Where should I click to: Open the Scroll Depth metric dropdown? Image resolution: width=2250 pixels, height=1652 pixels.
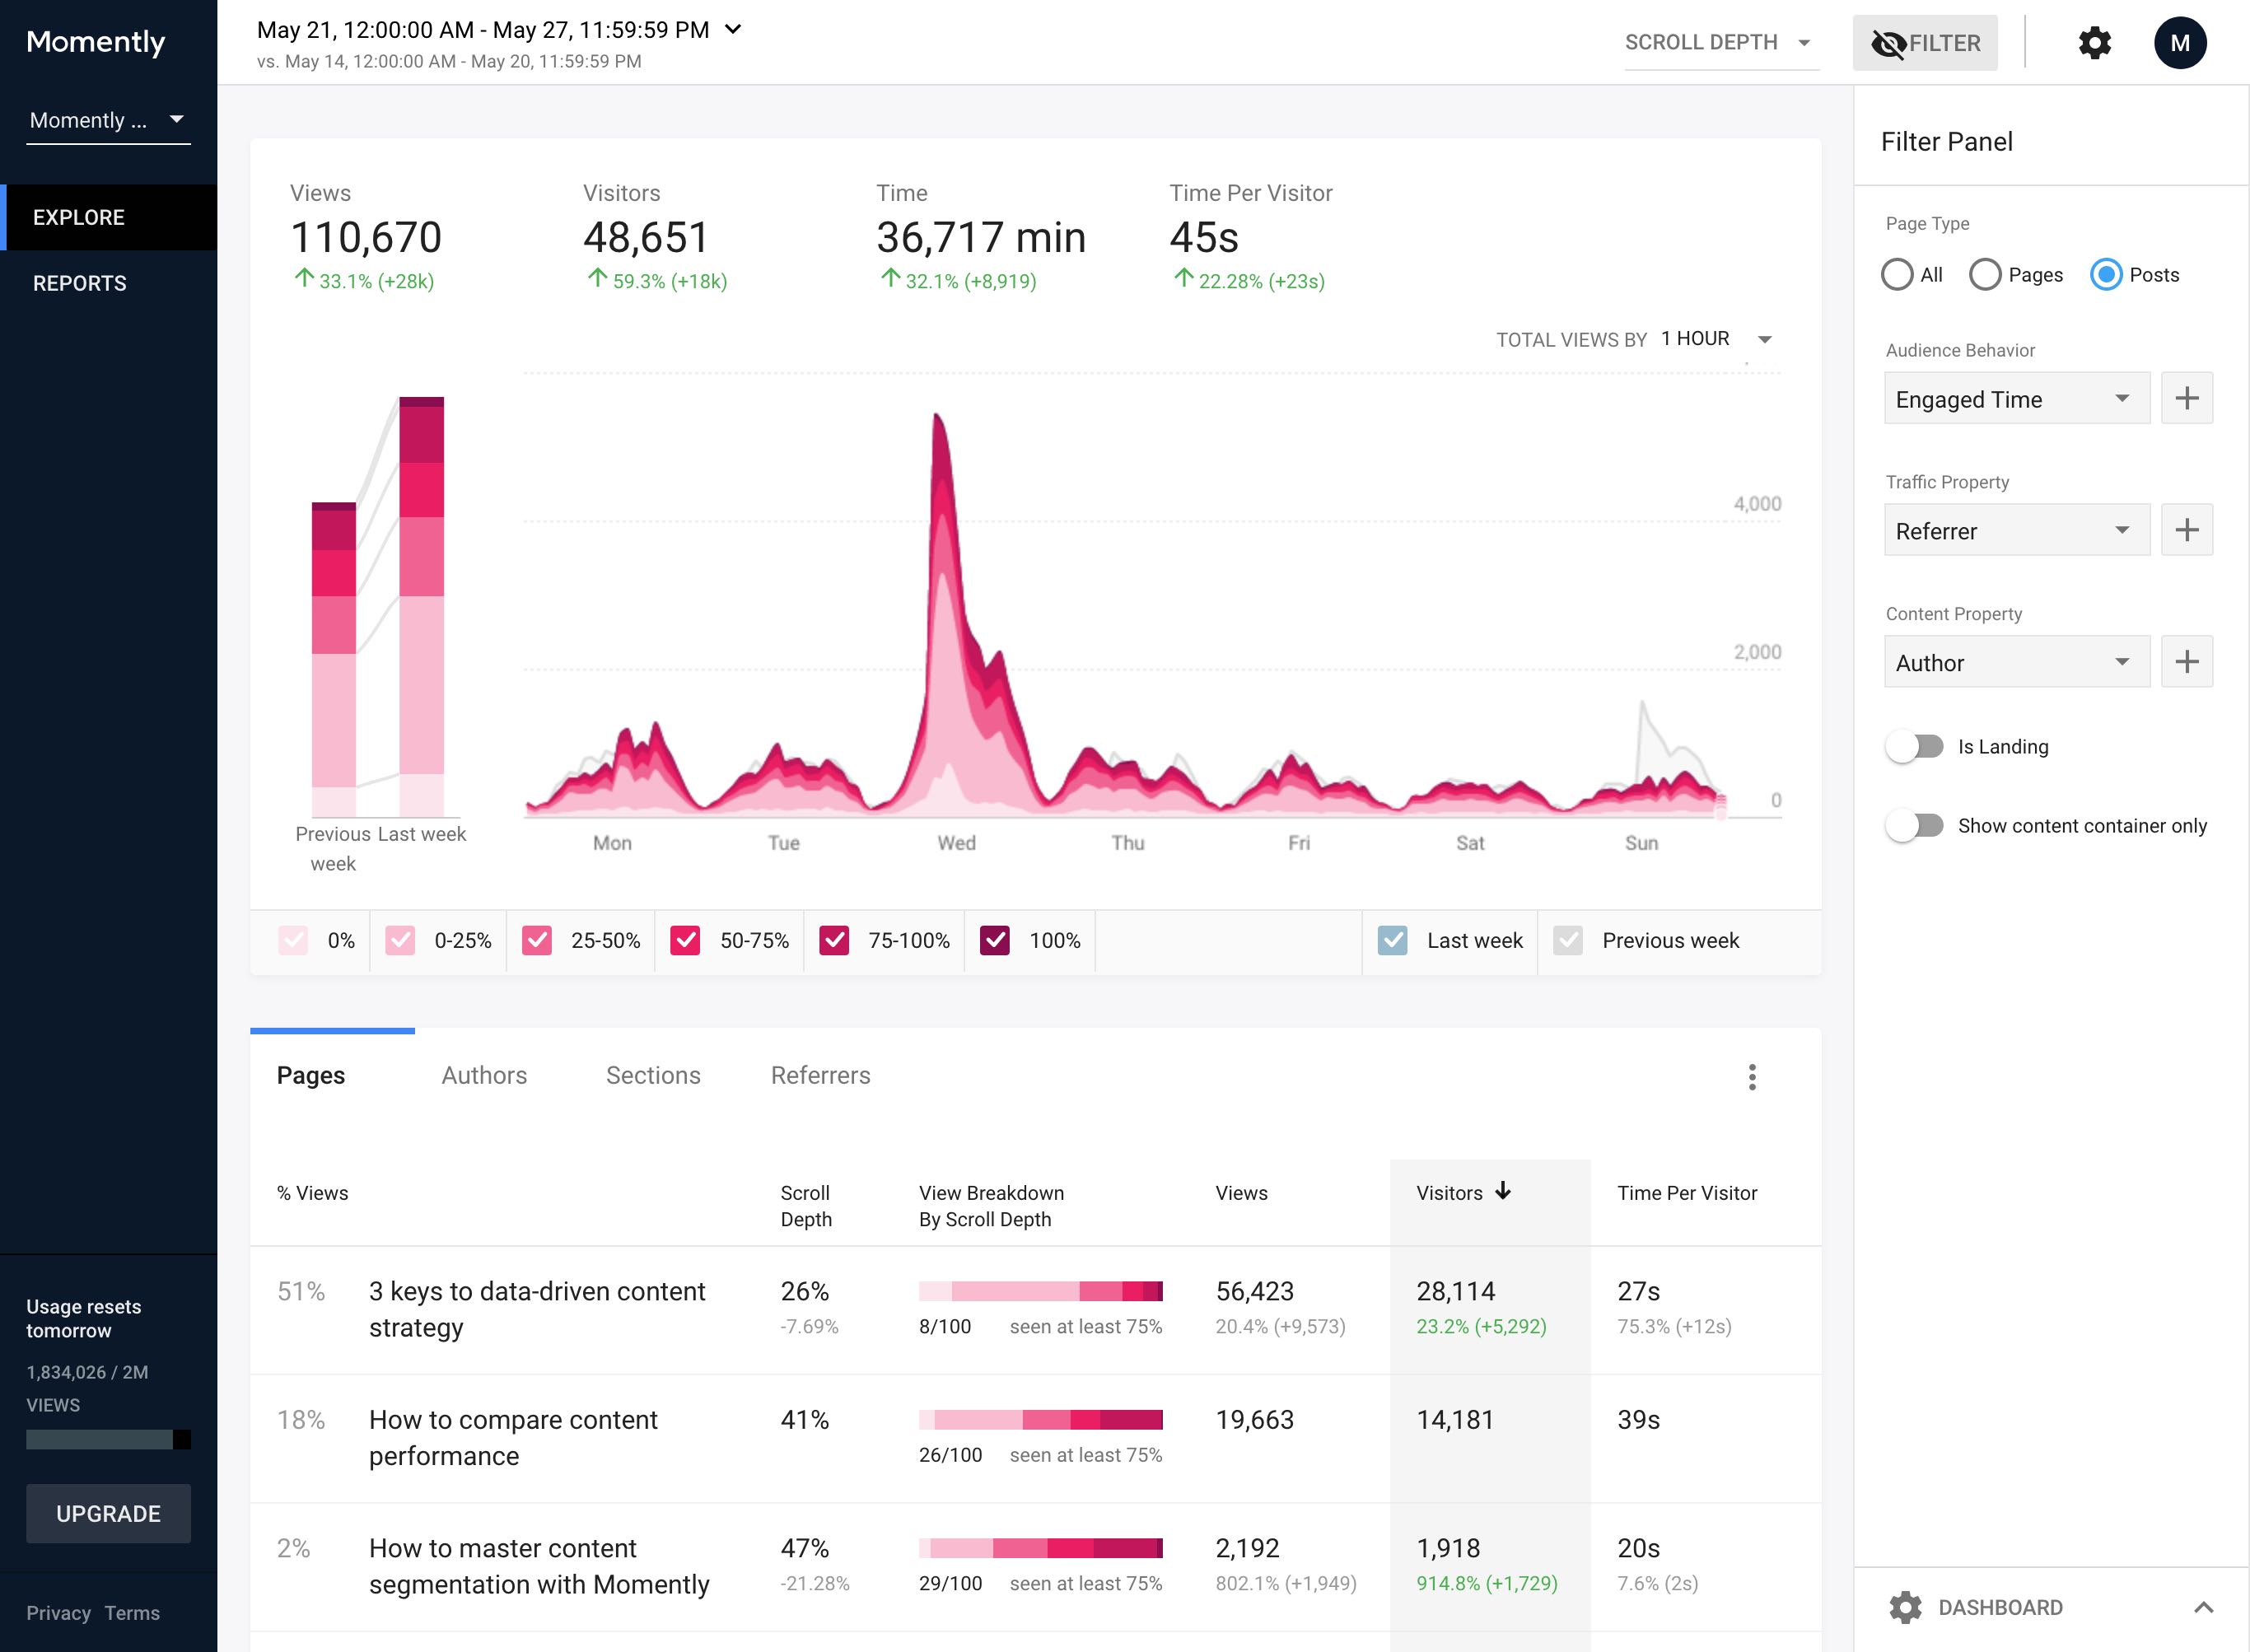(x=1719, y=43)
